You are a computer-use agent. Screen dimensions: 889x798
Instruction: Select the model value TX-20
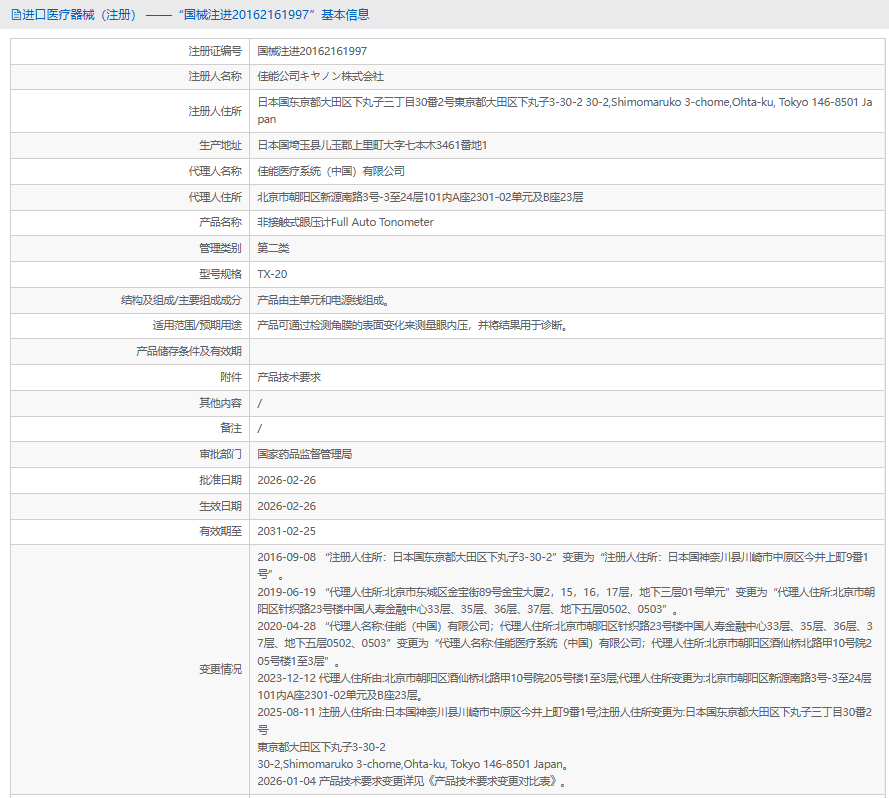[272, 275]
